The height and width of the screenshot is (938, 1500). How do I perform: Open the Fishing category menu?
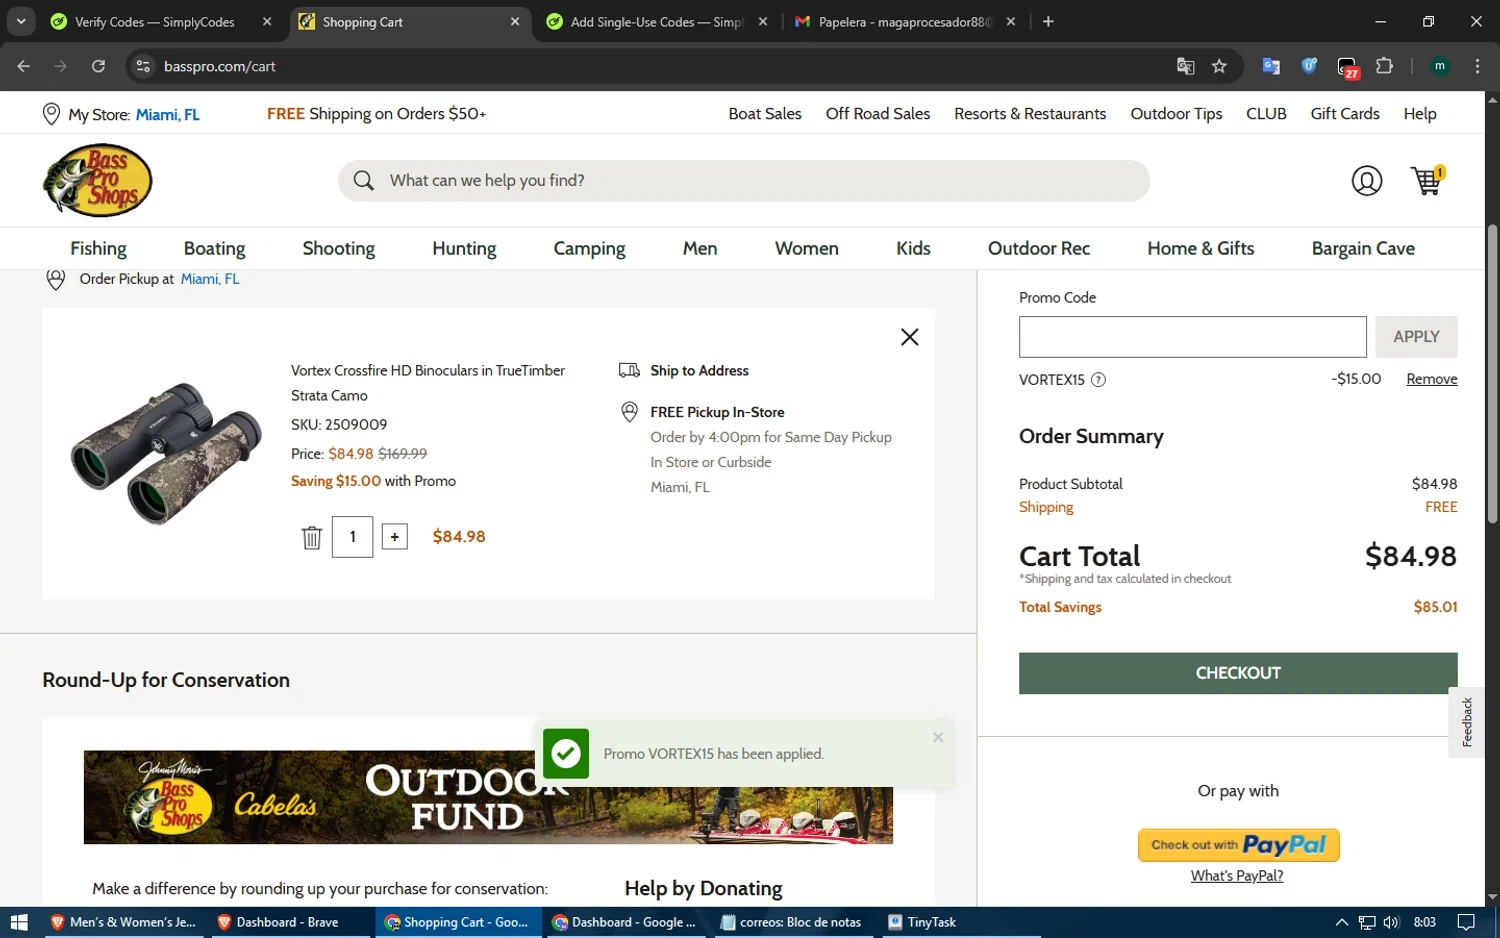click(98, 249)
